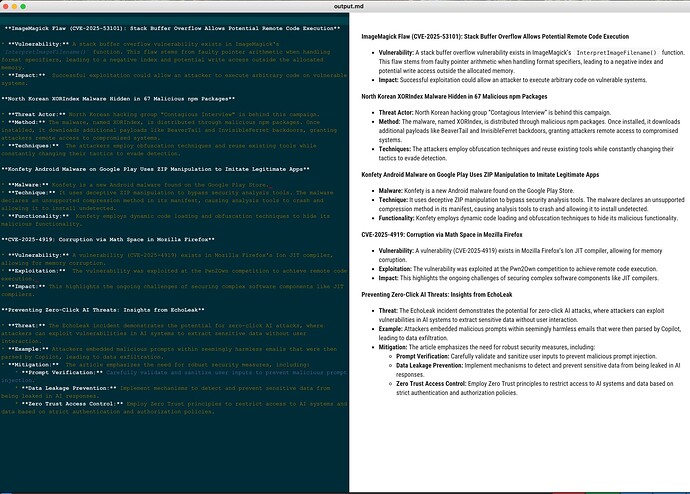Close the output.md window
The height and width of the screenshot is (494, 690).
(5, 6)
